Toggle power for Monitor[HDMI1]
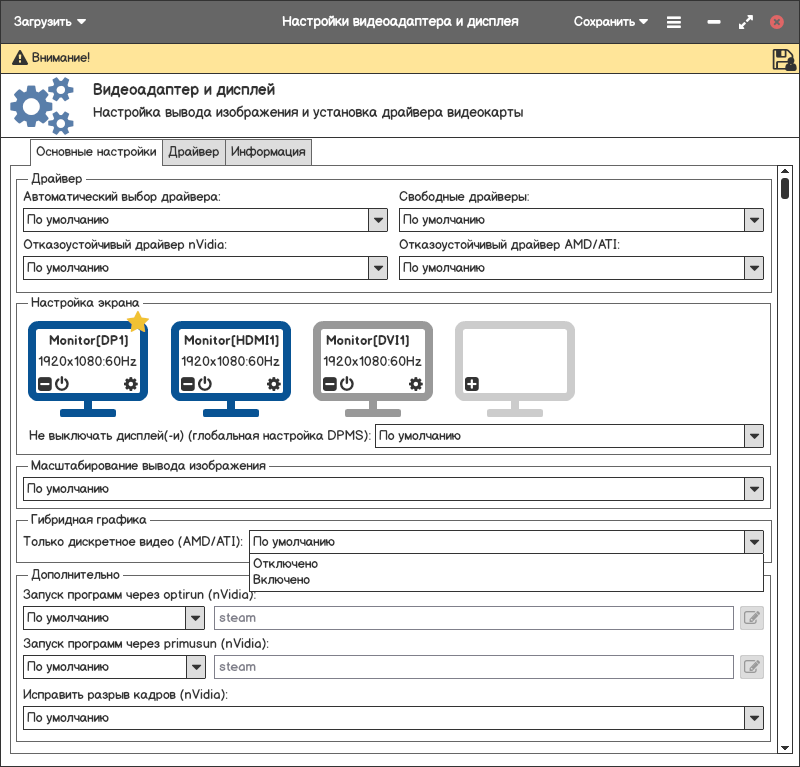Viewport: 800px width, 767px height. pyautogui.click(x=204, y=384)
